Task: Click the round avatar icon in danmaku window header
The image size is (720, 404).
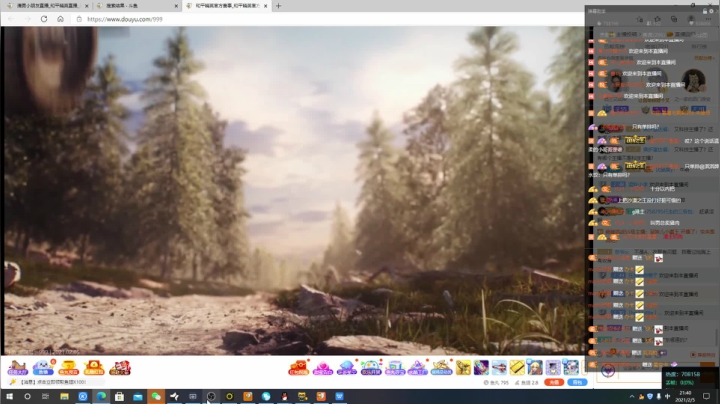Action: (x=691, y=19)
